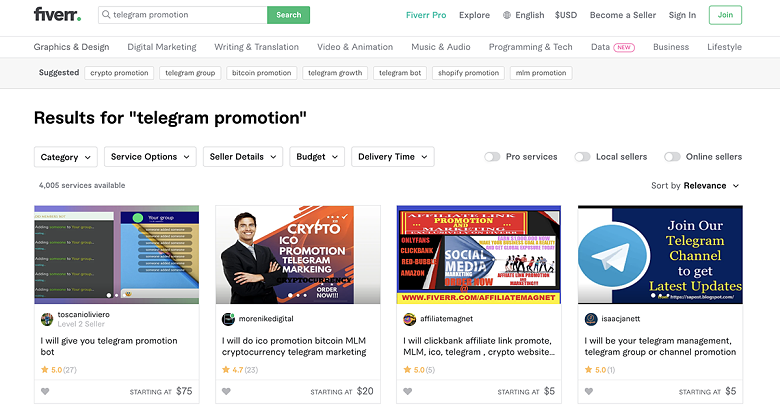Open the telegram promotion bot thumbnail
This screenshot has width=780, height=410.
(116, 255)
